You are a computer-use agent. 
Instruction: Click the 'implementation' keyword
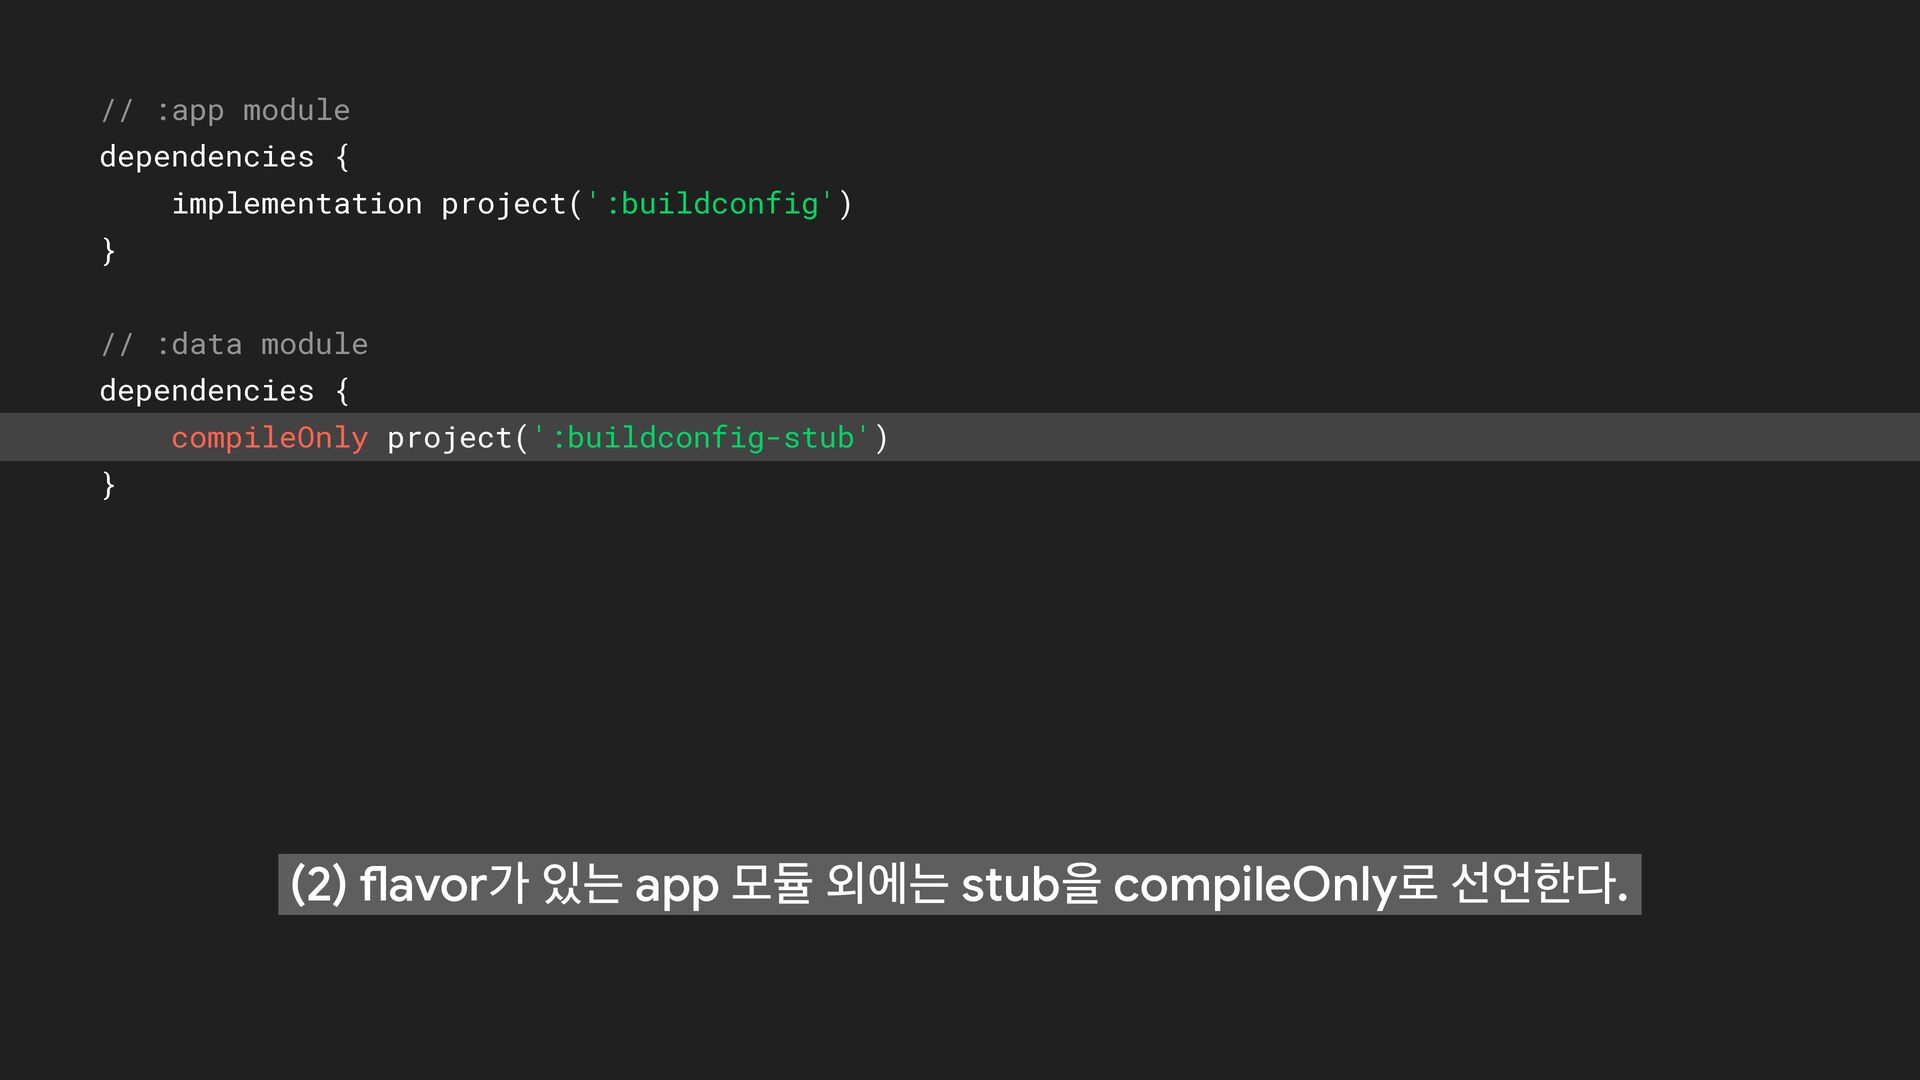[x=296, y=204]
